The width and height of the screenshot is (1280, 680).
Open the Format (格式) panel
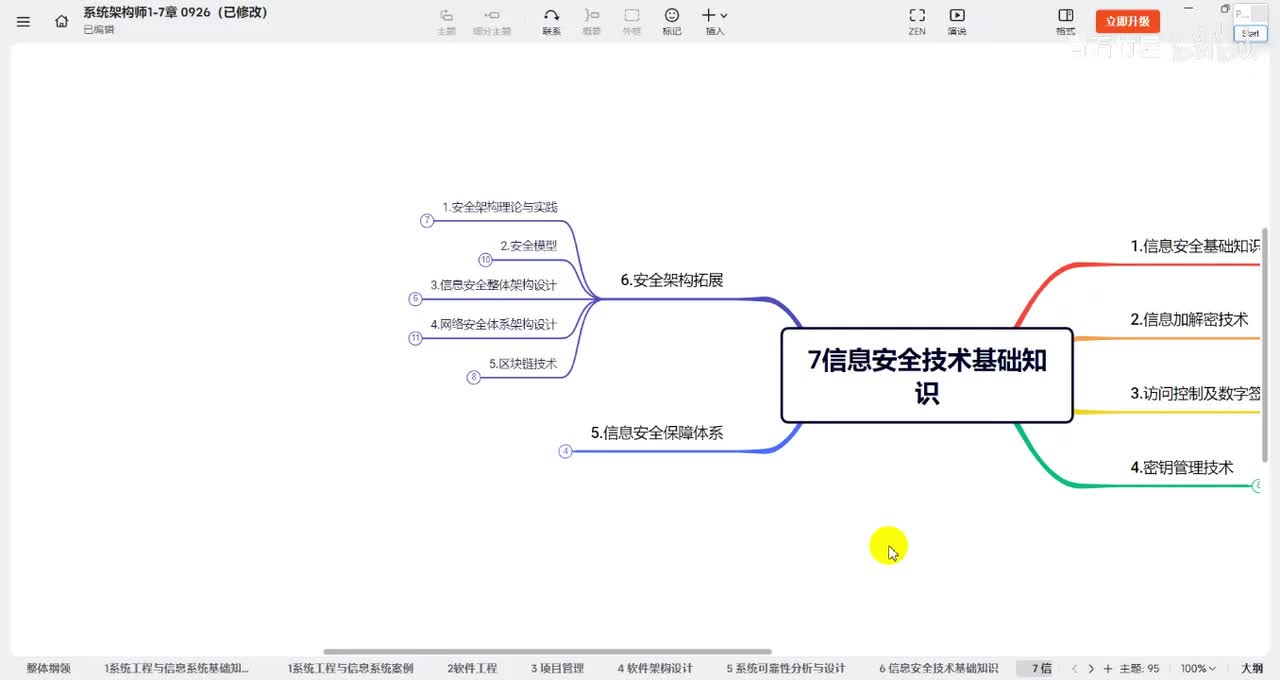(x=1066, y=21)
